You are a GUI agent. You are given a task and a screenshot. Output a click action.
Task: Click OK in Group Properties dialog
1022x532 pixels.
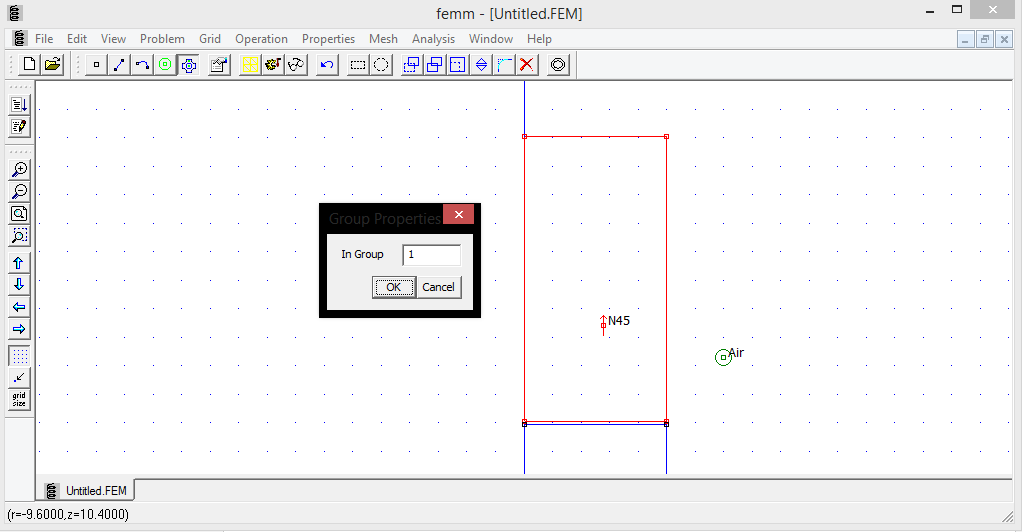pyautogui.click(x=394, y=287)
